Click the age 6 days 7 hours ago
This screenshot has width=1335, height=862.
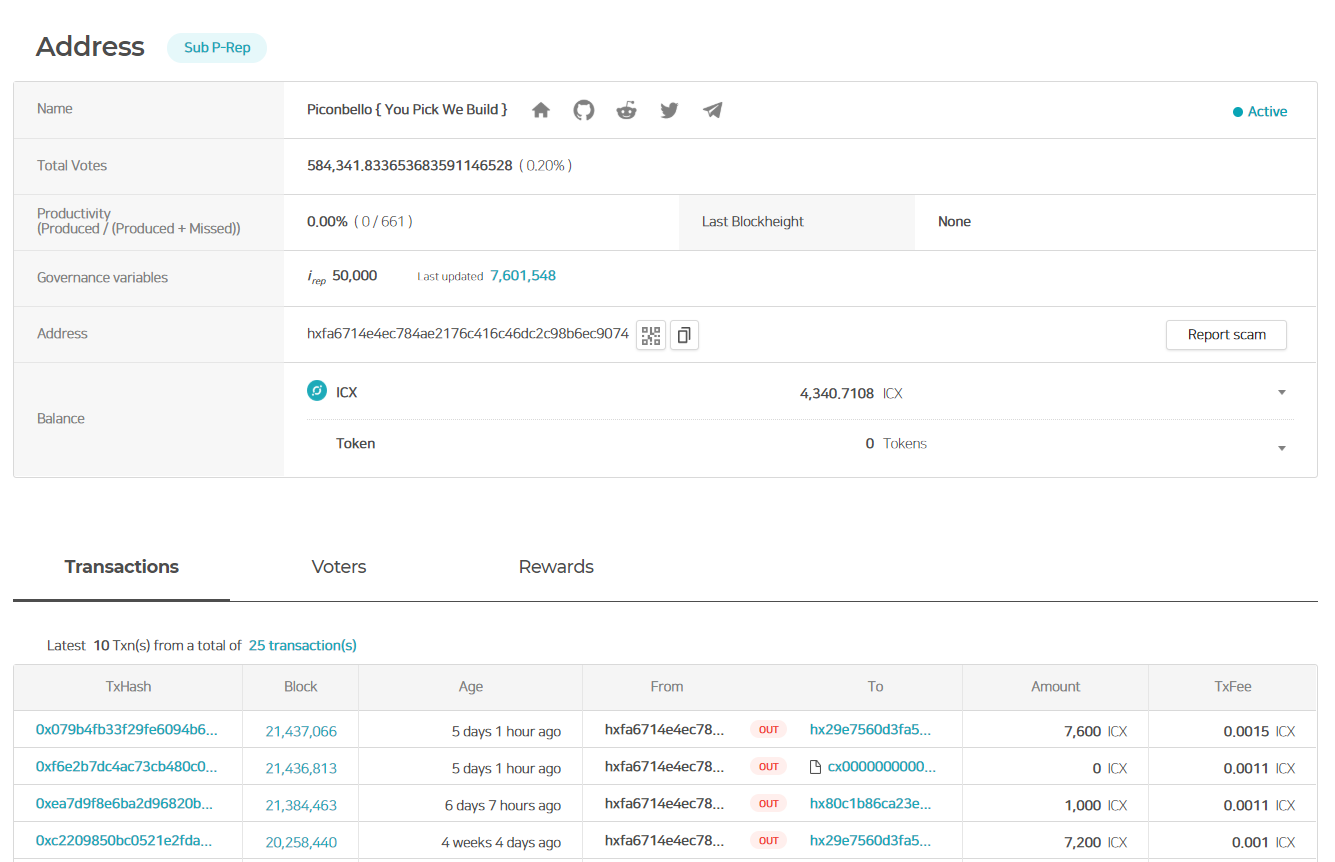coord(503,806)
